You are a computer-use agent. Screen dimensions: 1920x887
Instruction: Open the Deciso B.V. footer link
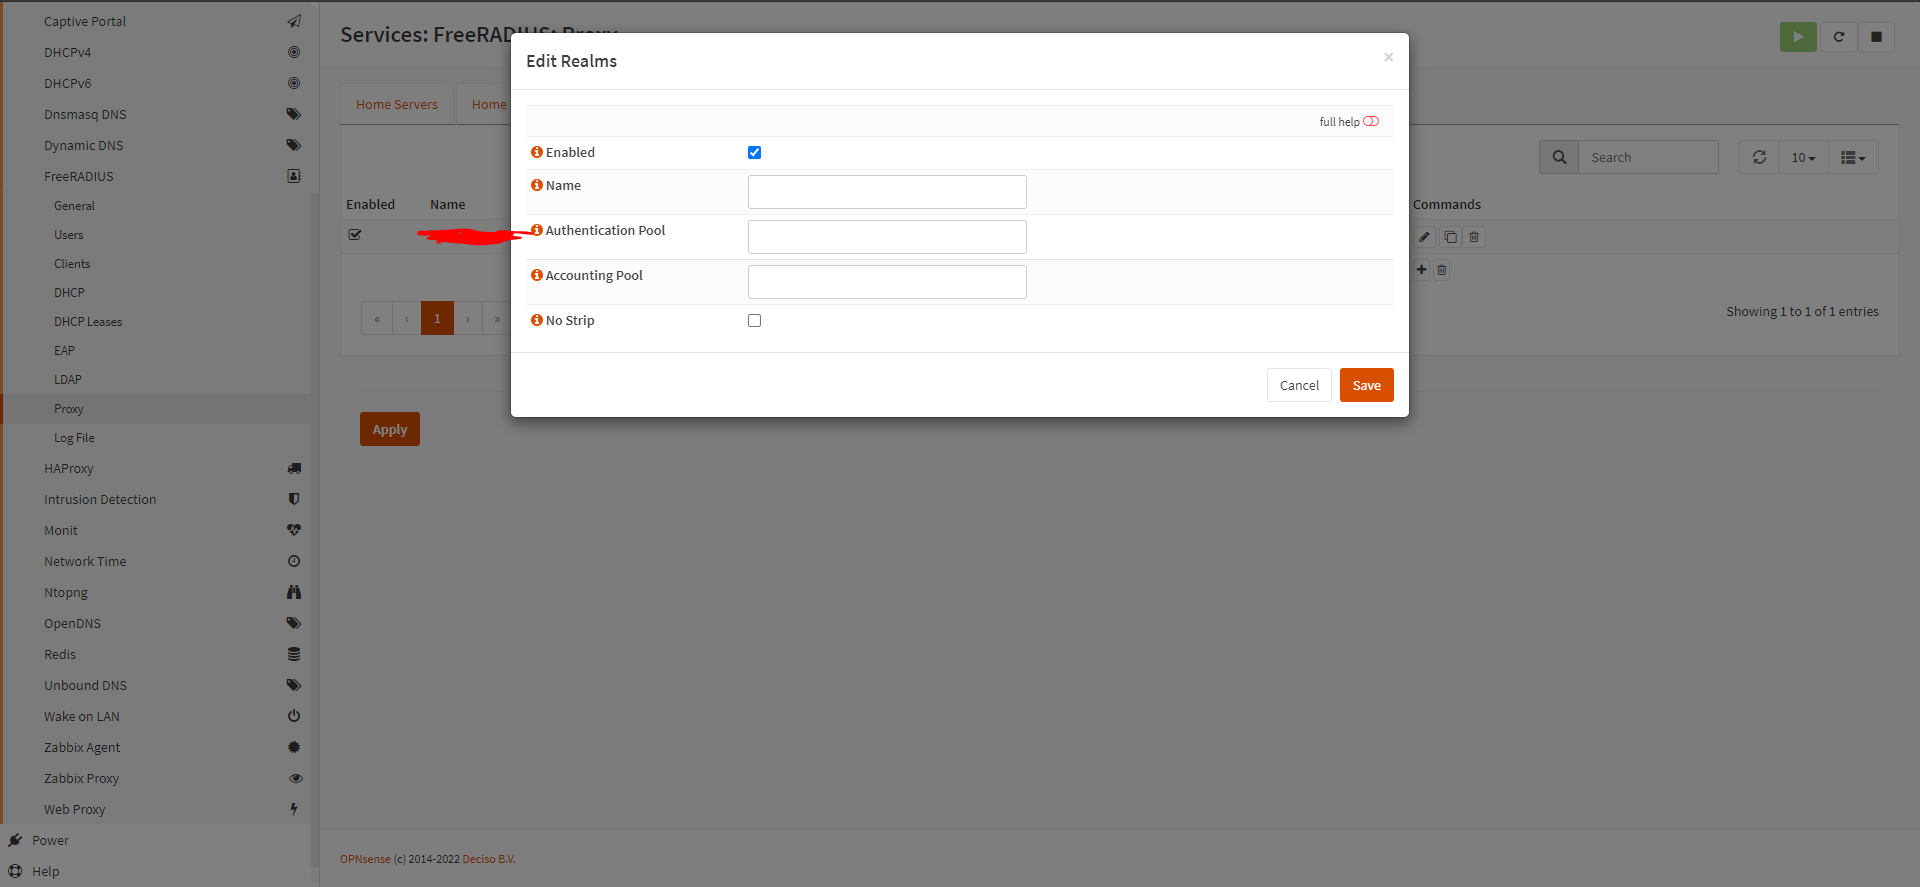coord(489,859)
